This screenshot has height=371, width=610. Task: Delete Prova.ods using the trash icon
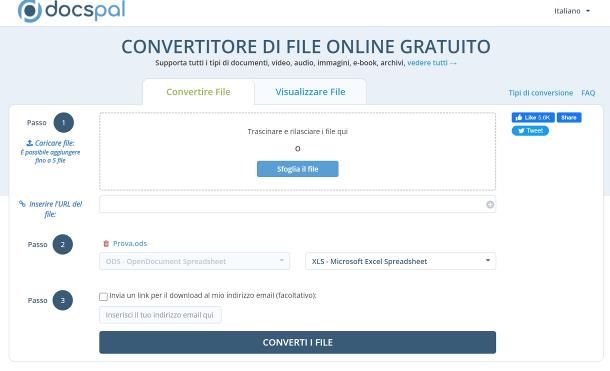tap(106, 243)
